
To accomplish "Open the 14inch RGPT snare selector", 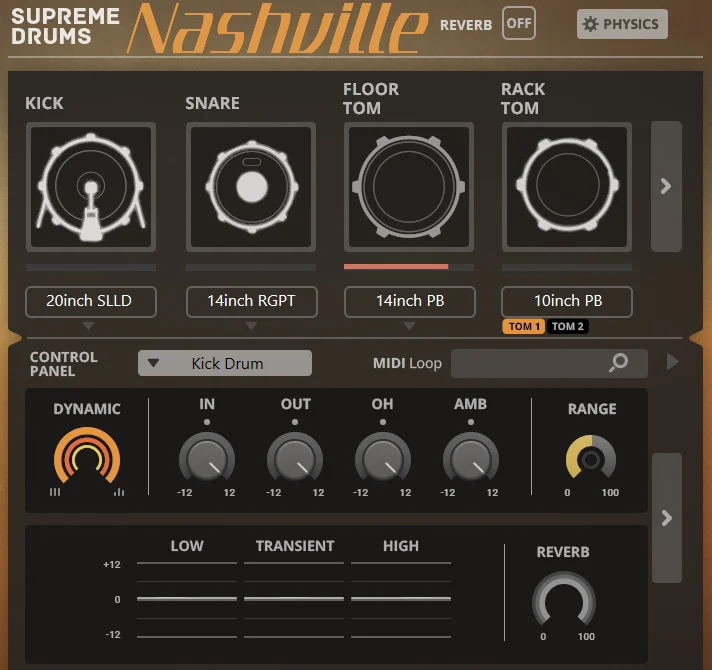I will (x=252, y=301).
